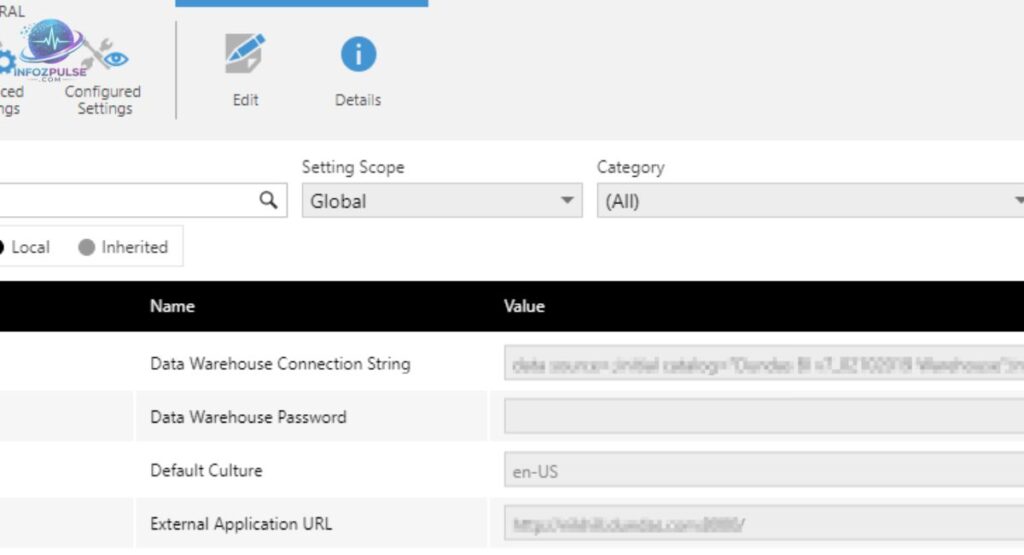
Task: Click the Setting Scope label
Action: (x=353, y=167)
